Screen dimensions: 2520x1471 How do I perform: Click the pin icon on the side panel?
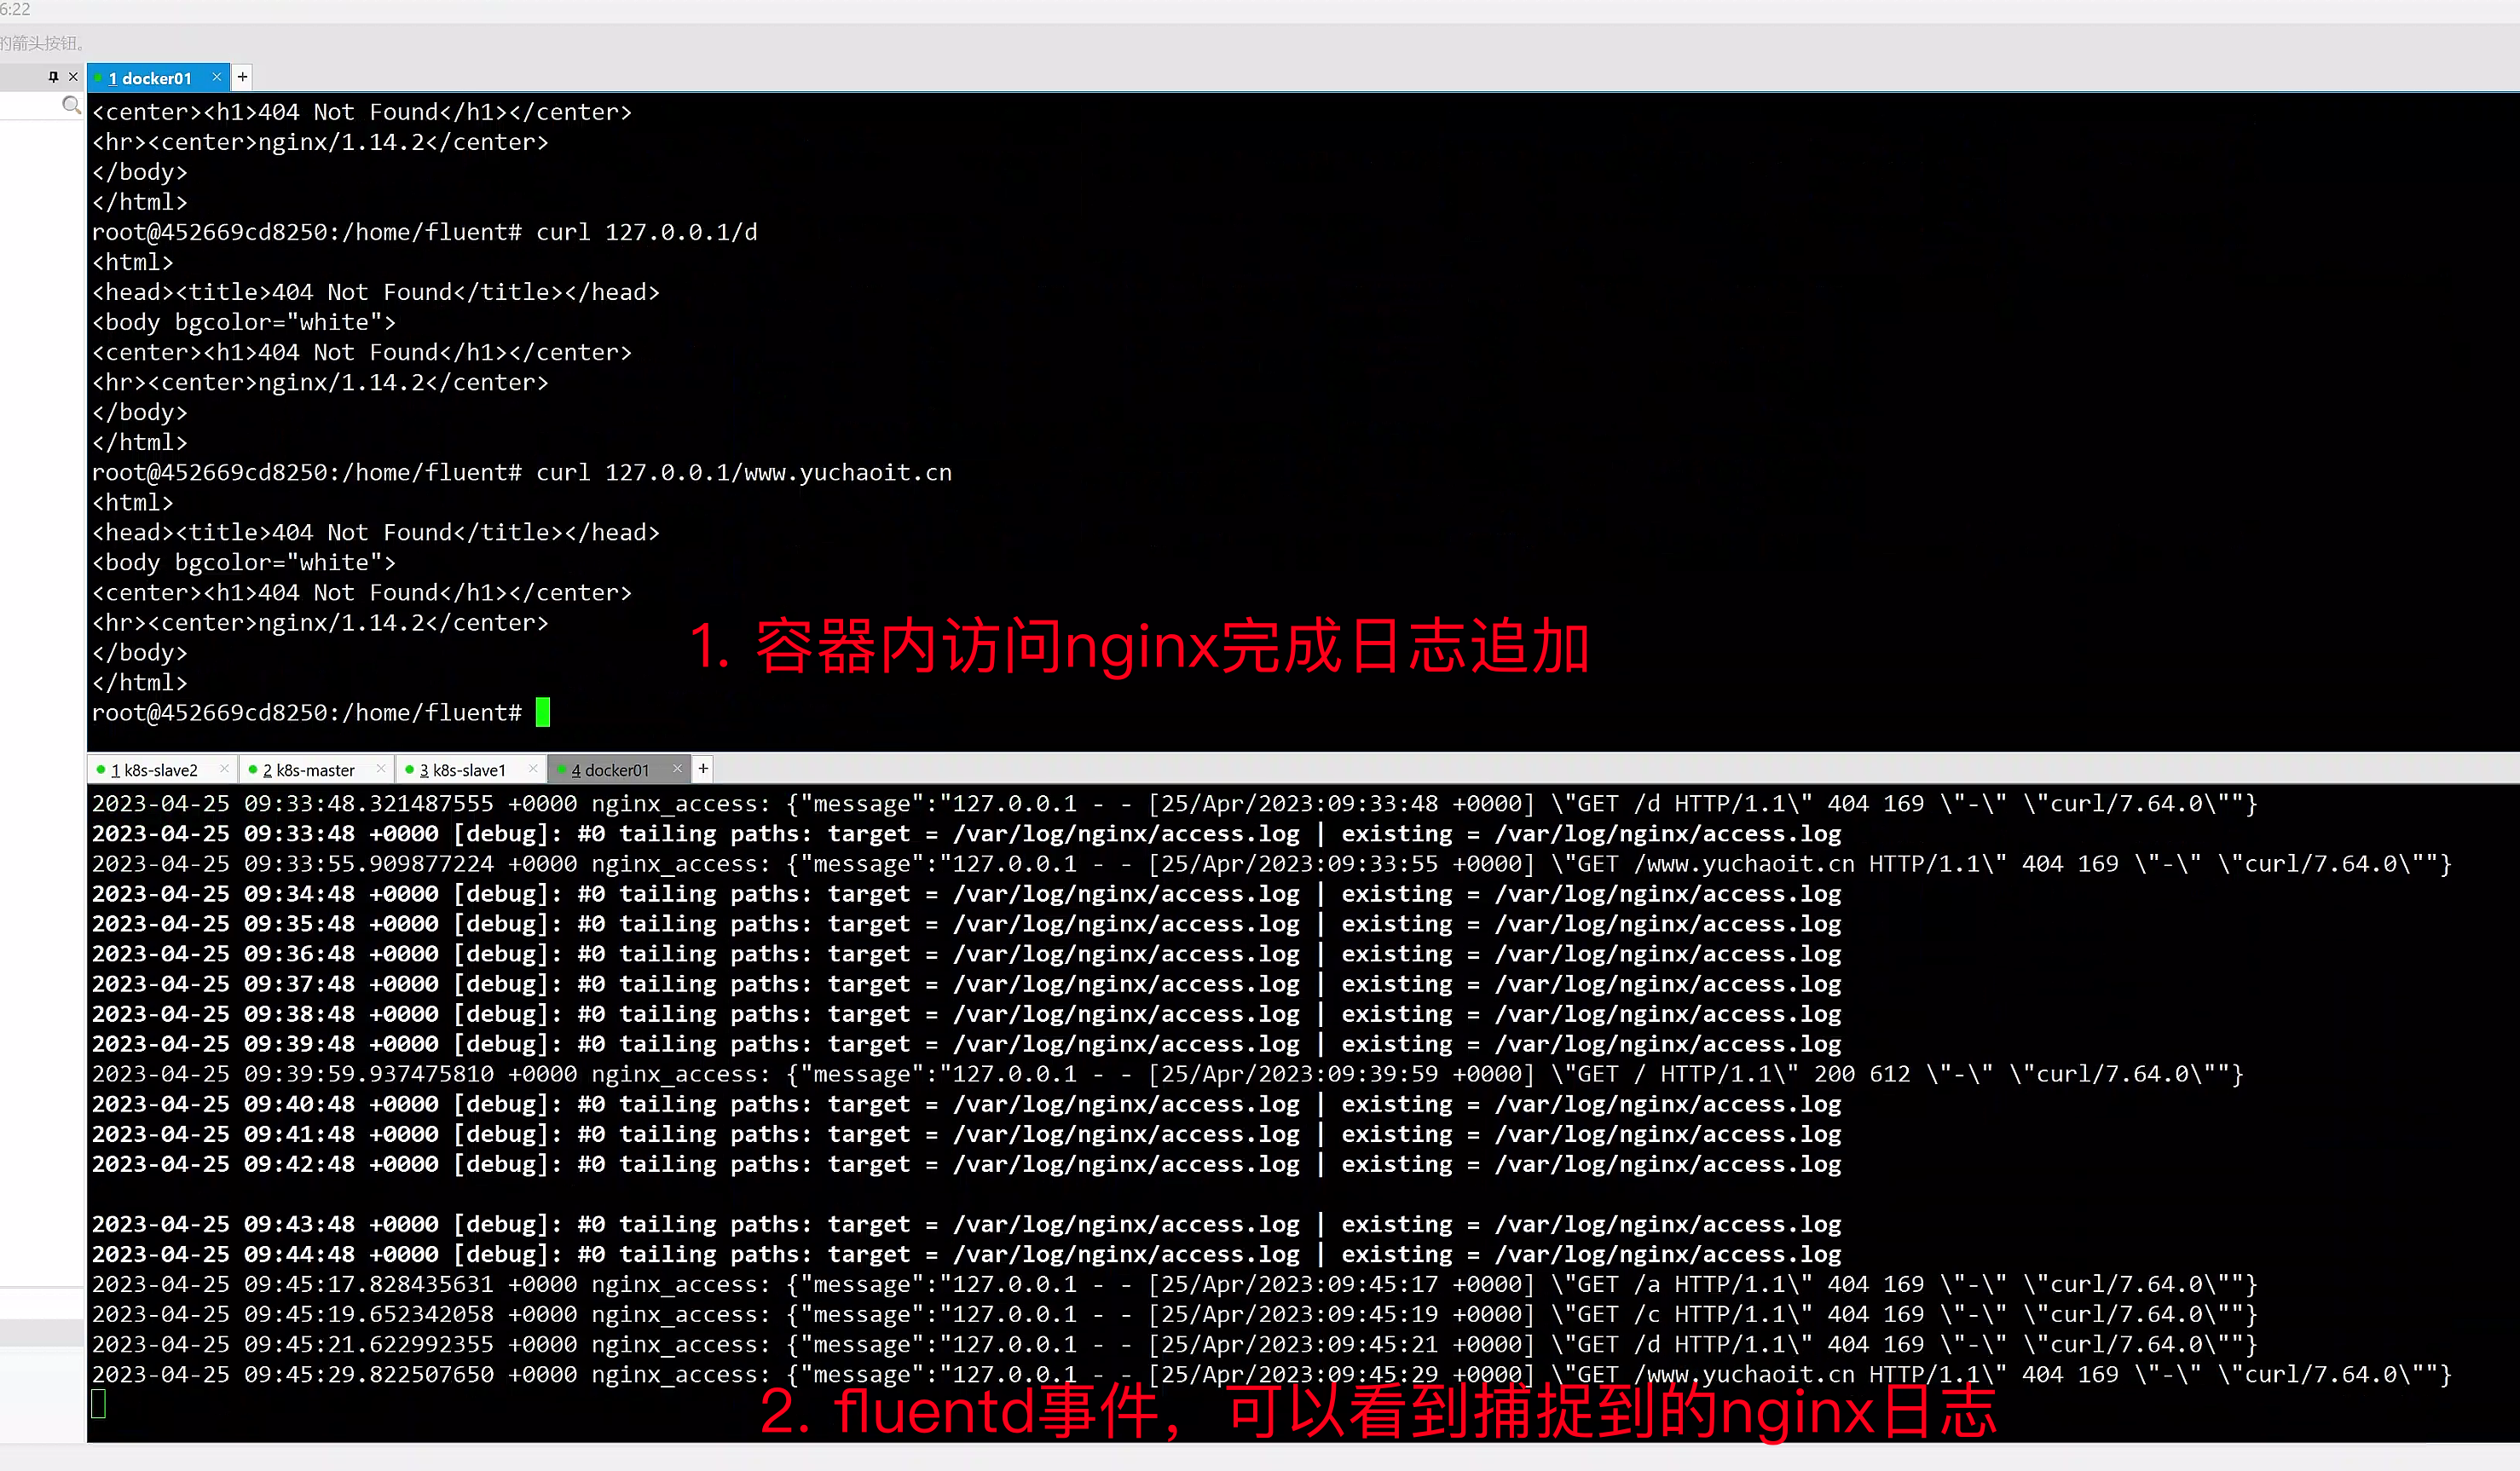(x=53, y=77)
